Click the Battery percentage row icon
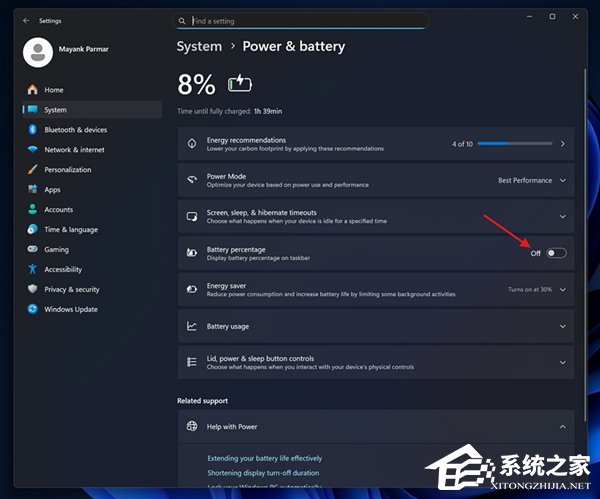The height and width of the screenshot is (499, 600). tap(192, 253)
